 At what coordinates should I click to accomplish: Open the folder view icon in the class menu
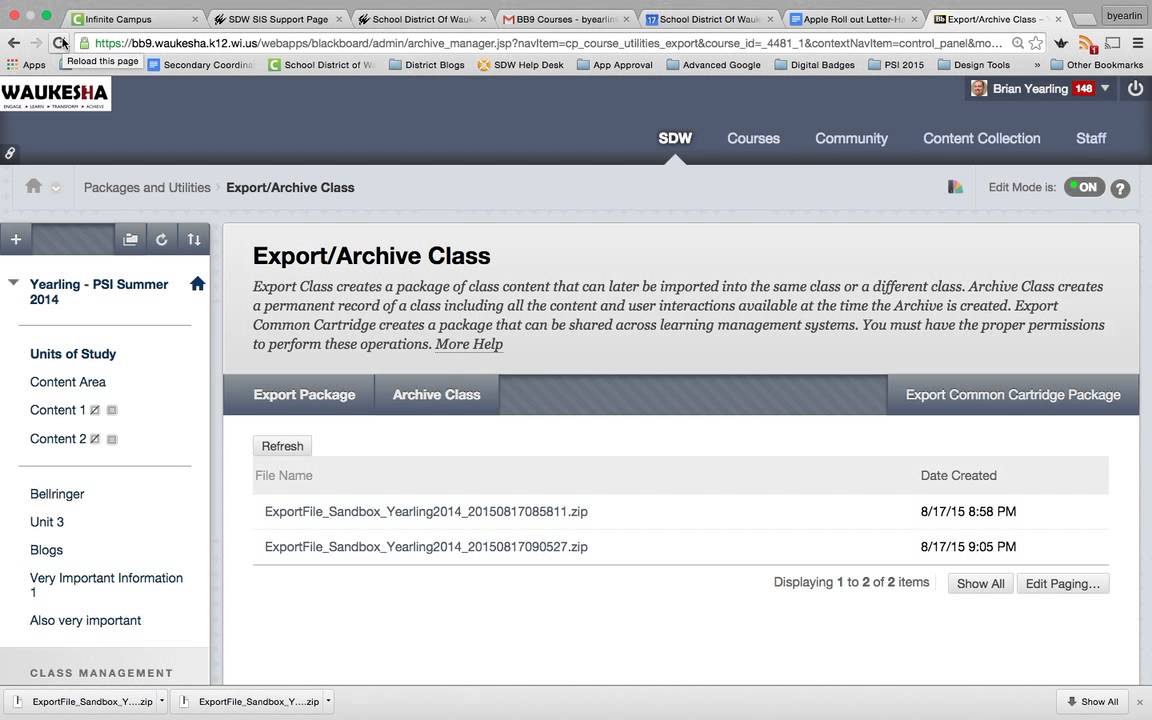130,239
